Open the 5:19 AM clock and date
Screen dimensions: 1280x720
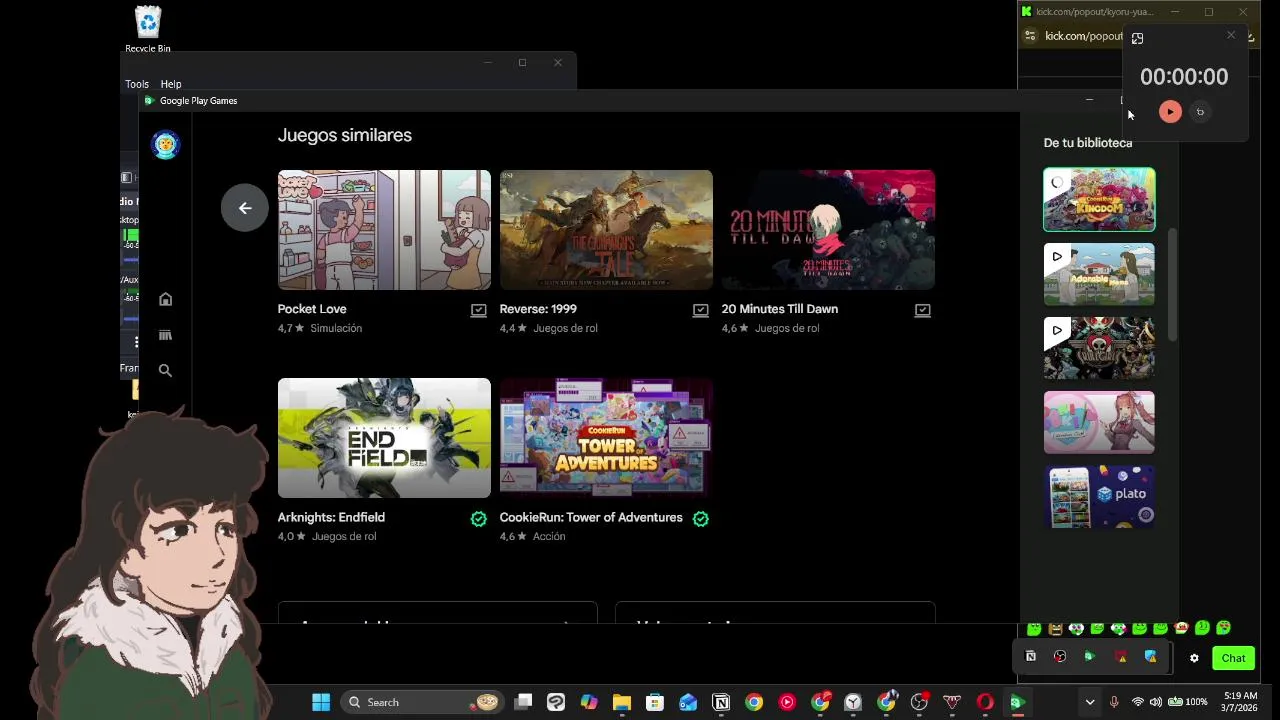1240,702
